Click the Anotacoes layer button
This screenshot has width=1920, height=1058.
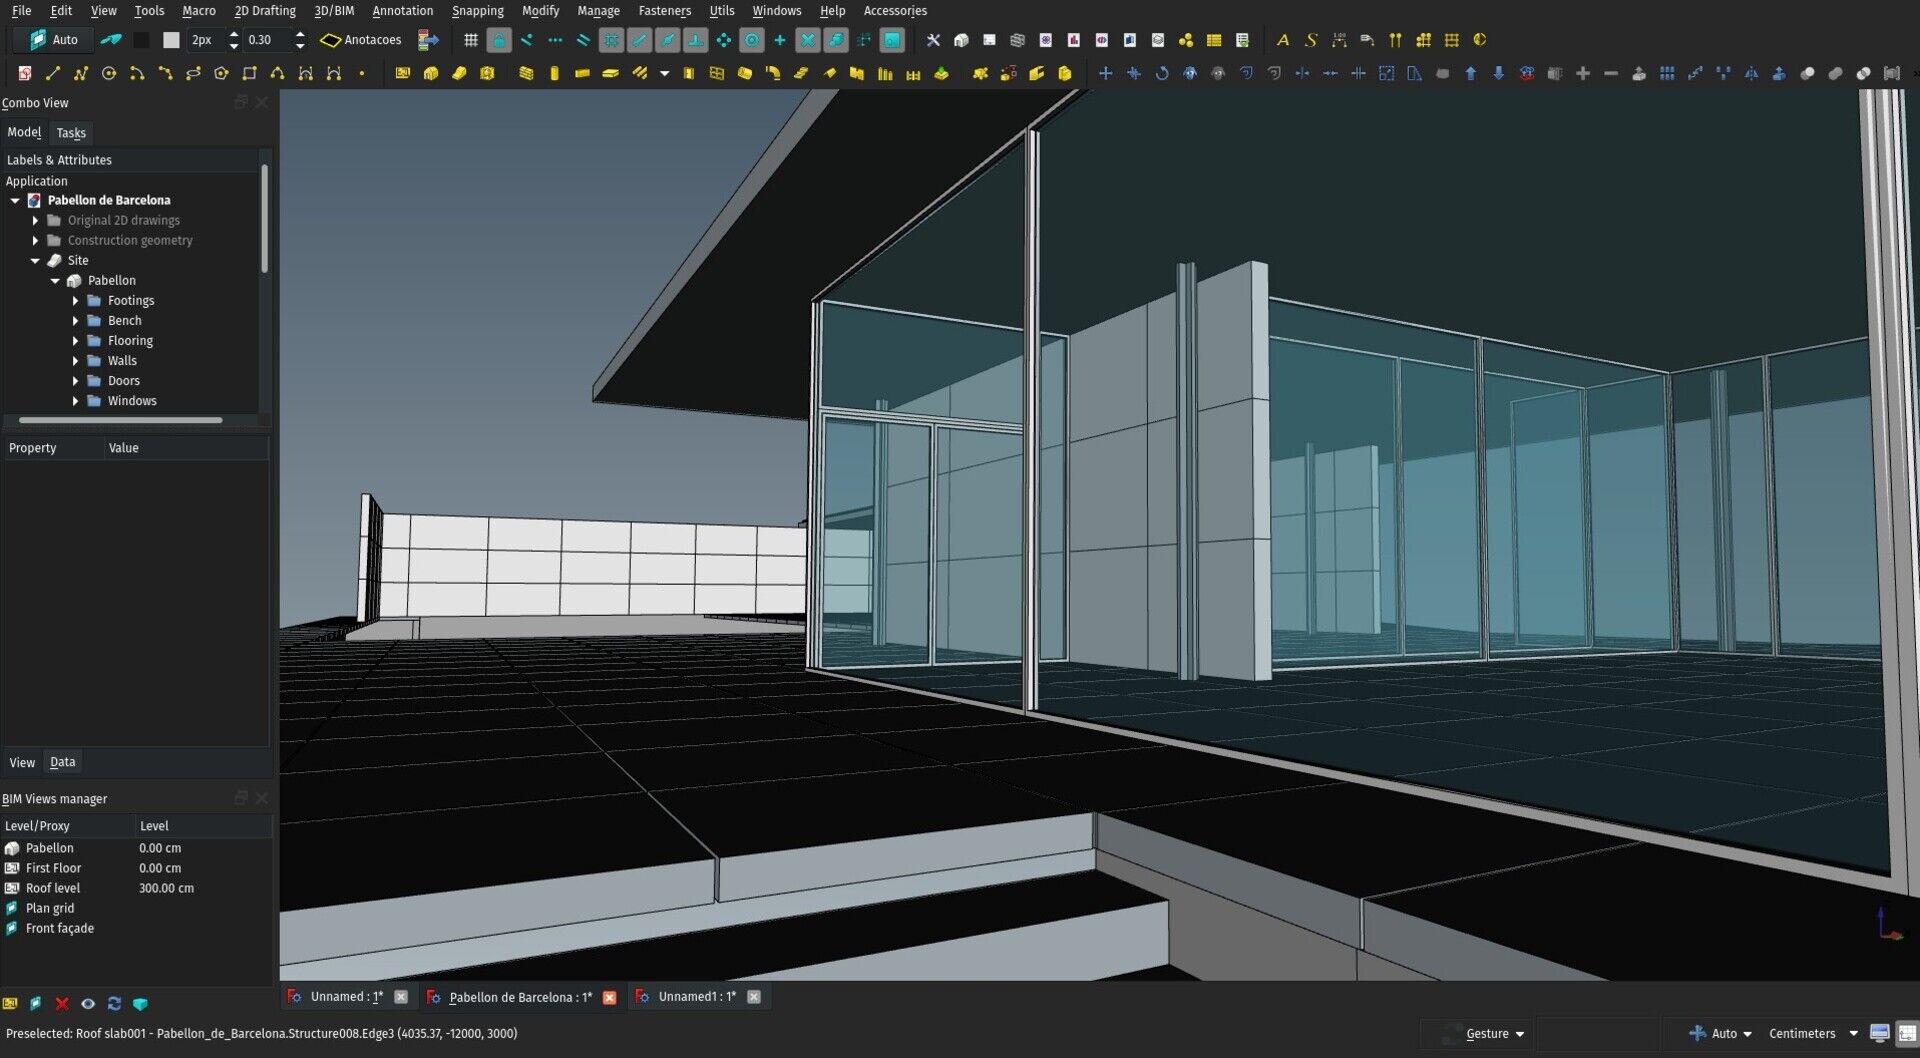361,40
